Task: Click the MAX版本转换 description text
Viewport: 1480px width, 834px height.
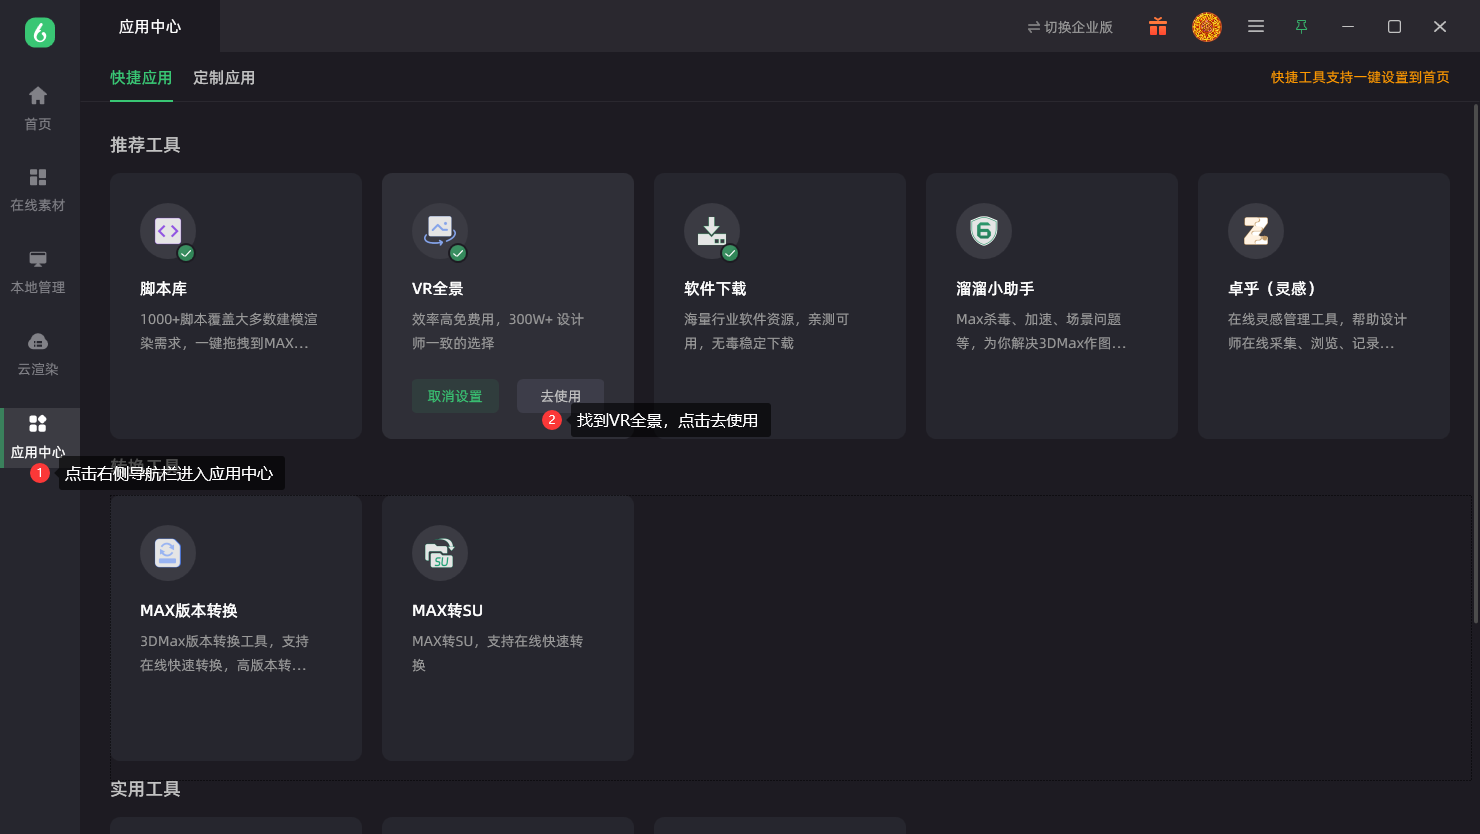Action: click(224, 653)
